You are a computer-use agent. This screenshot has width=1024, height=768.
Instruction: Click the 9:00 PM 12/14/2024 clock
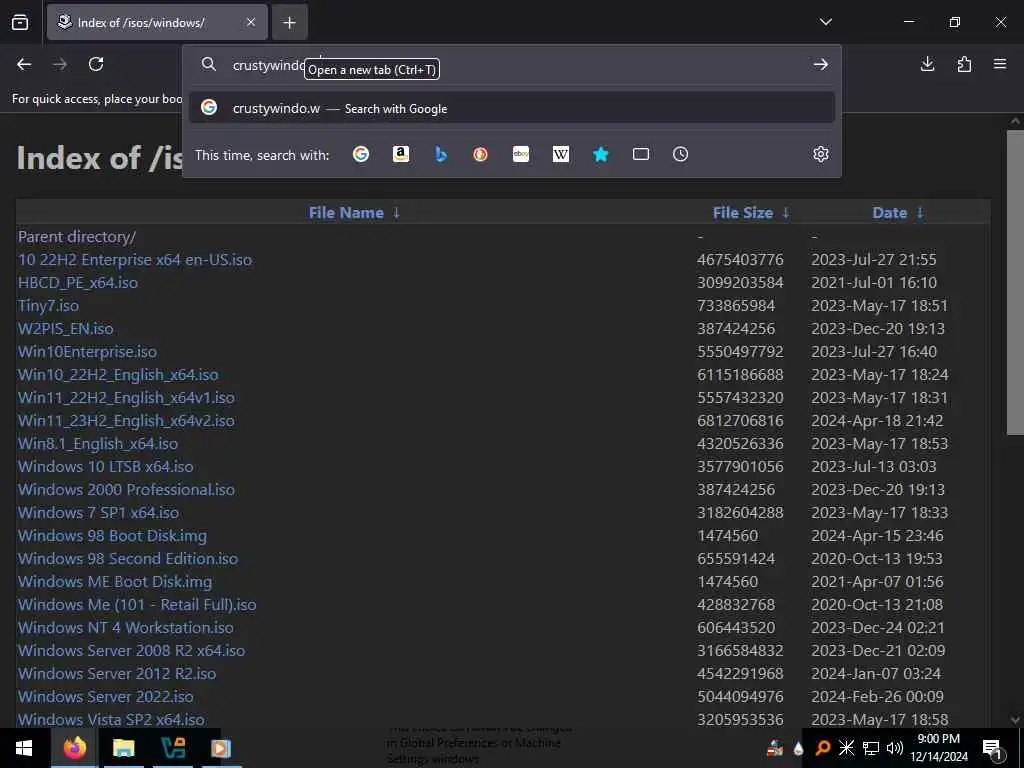pyautogui.click(x=938, y=748)
